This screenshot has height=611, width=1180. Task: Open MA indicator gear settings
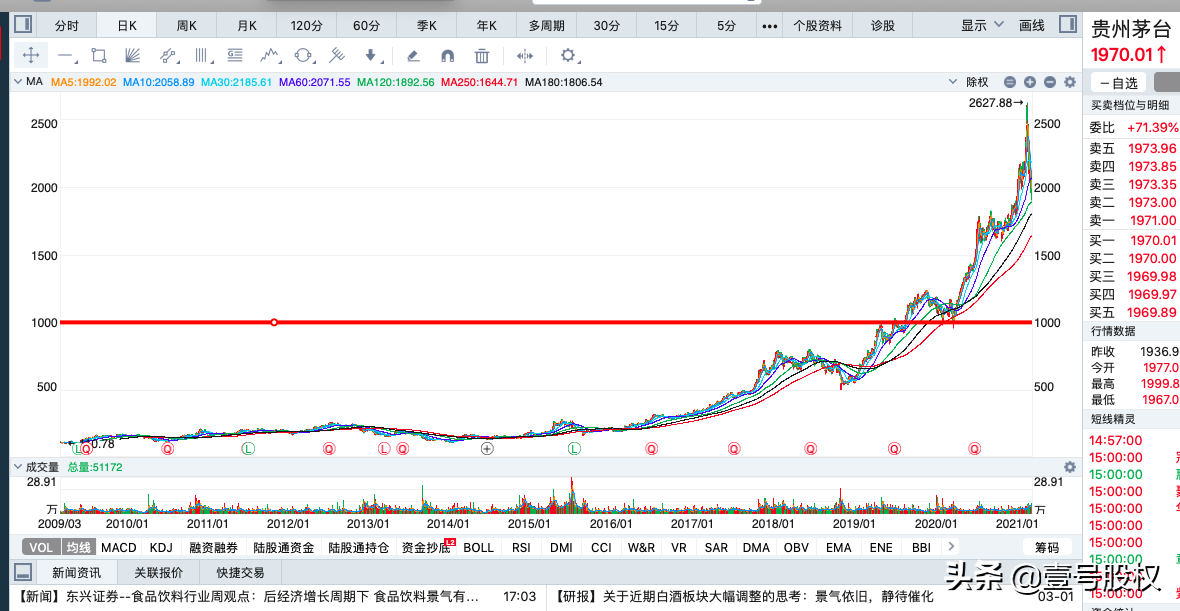1069,82
